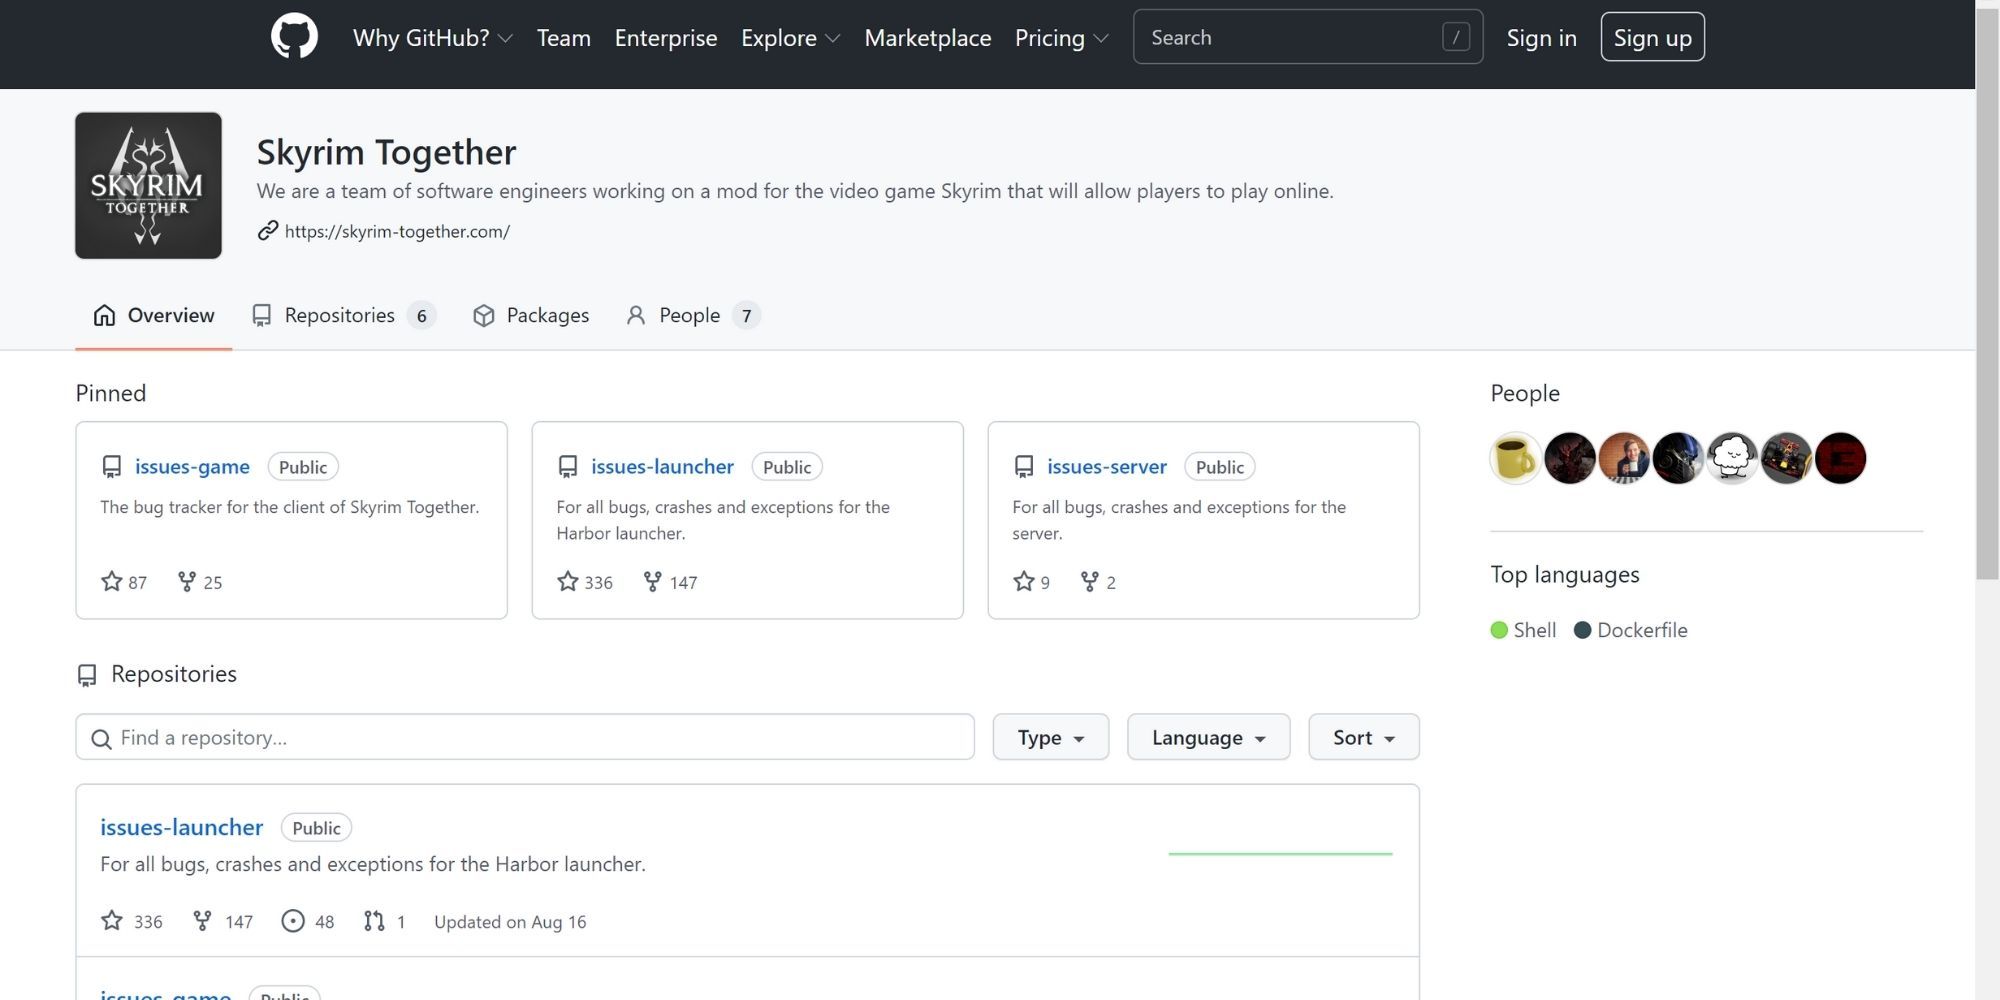2000x1000 pixels.
Task: Open pinned issues-game repository
Action: pyautogui.click(x=192, y=466)
